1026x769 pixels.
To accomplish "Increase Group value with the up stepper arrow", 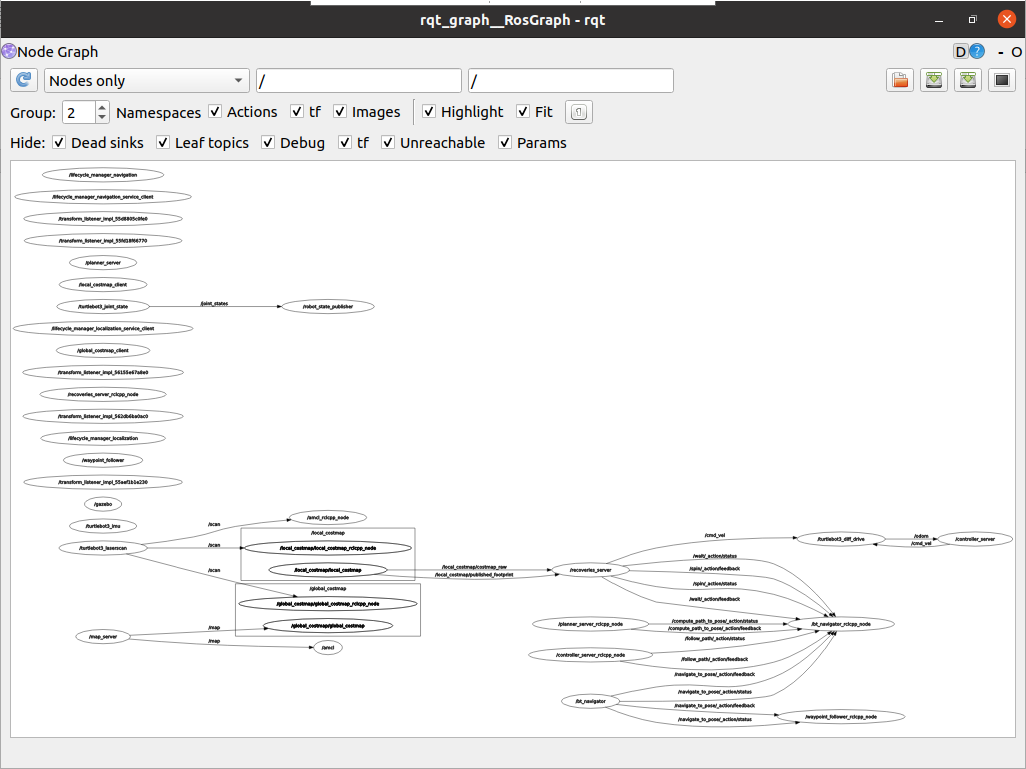I will [101, 107].
